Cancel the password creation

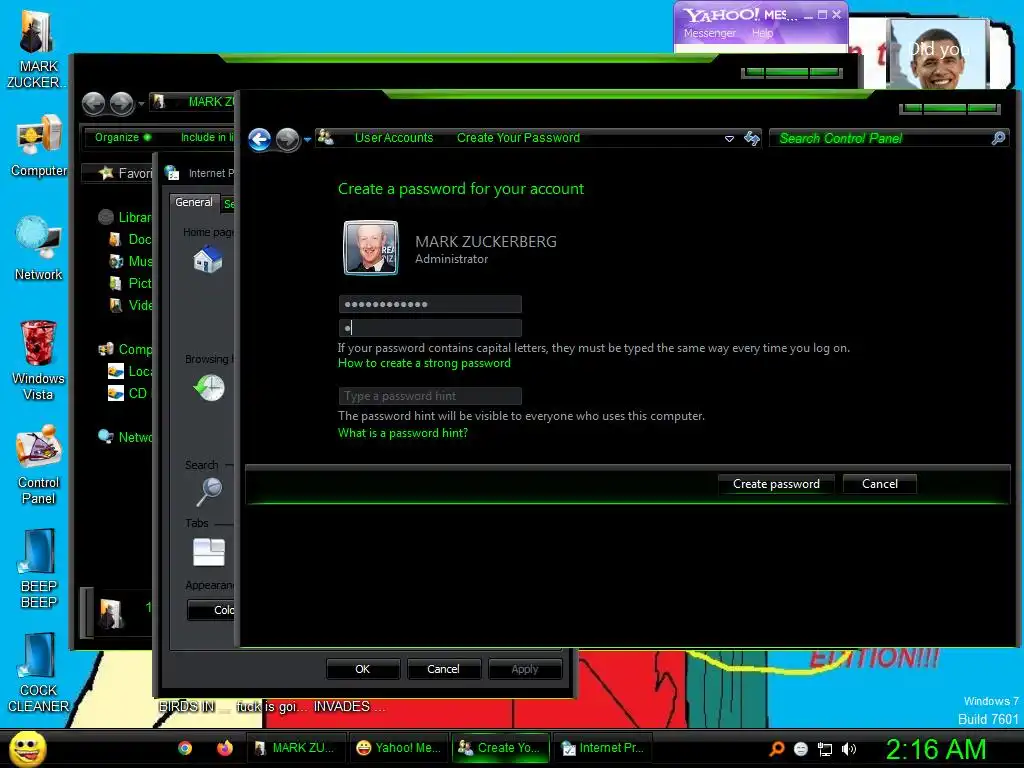(x=880, y=484)
